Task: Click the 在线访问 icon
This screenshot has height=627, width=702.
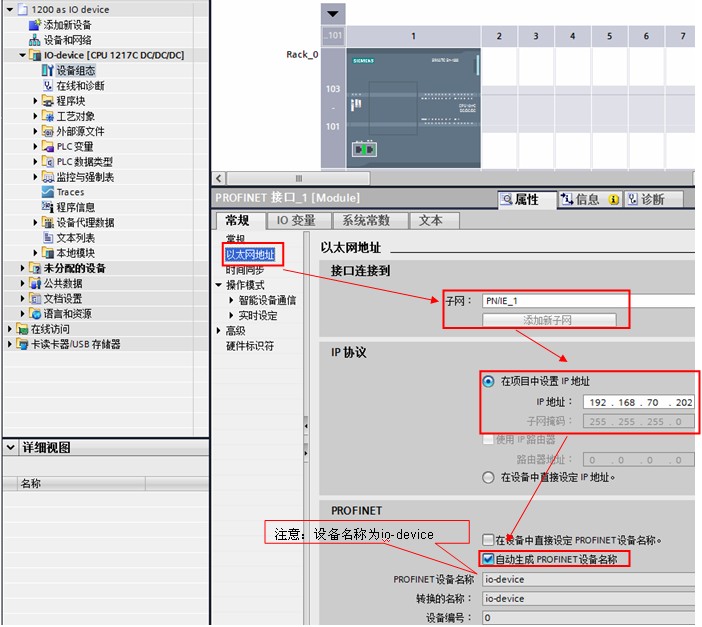Action: pos(22,329)
